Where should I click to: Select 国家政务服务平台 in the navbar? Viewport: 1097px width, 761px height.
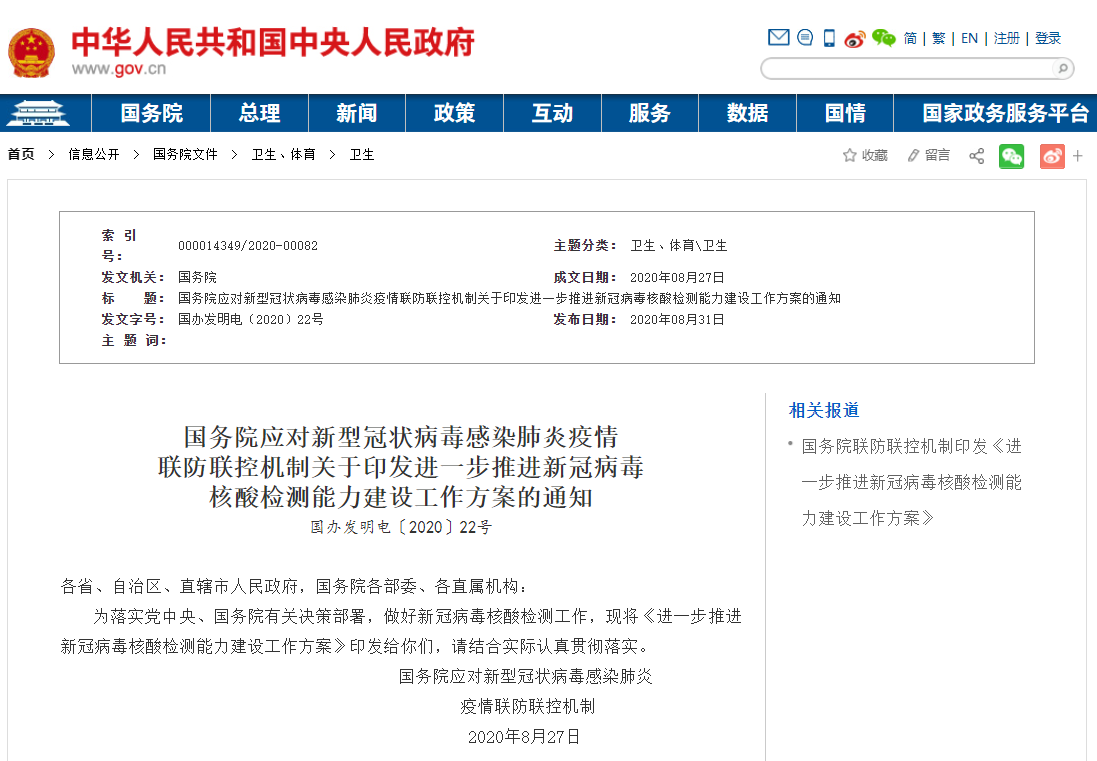pos(1005,113)
